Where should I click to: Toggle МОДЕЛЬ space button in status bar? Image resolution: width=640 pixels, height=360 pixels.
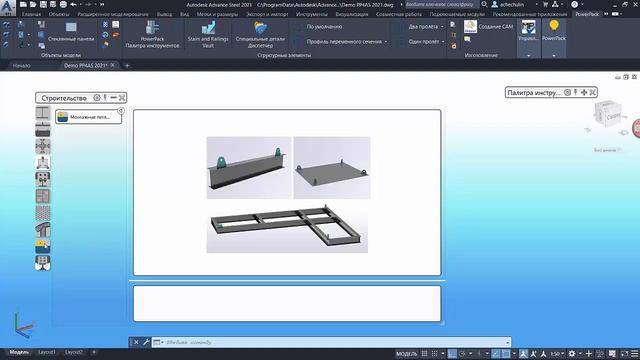pos(407,353)
